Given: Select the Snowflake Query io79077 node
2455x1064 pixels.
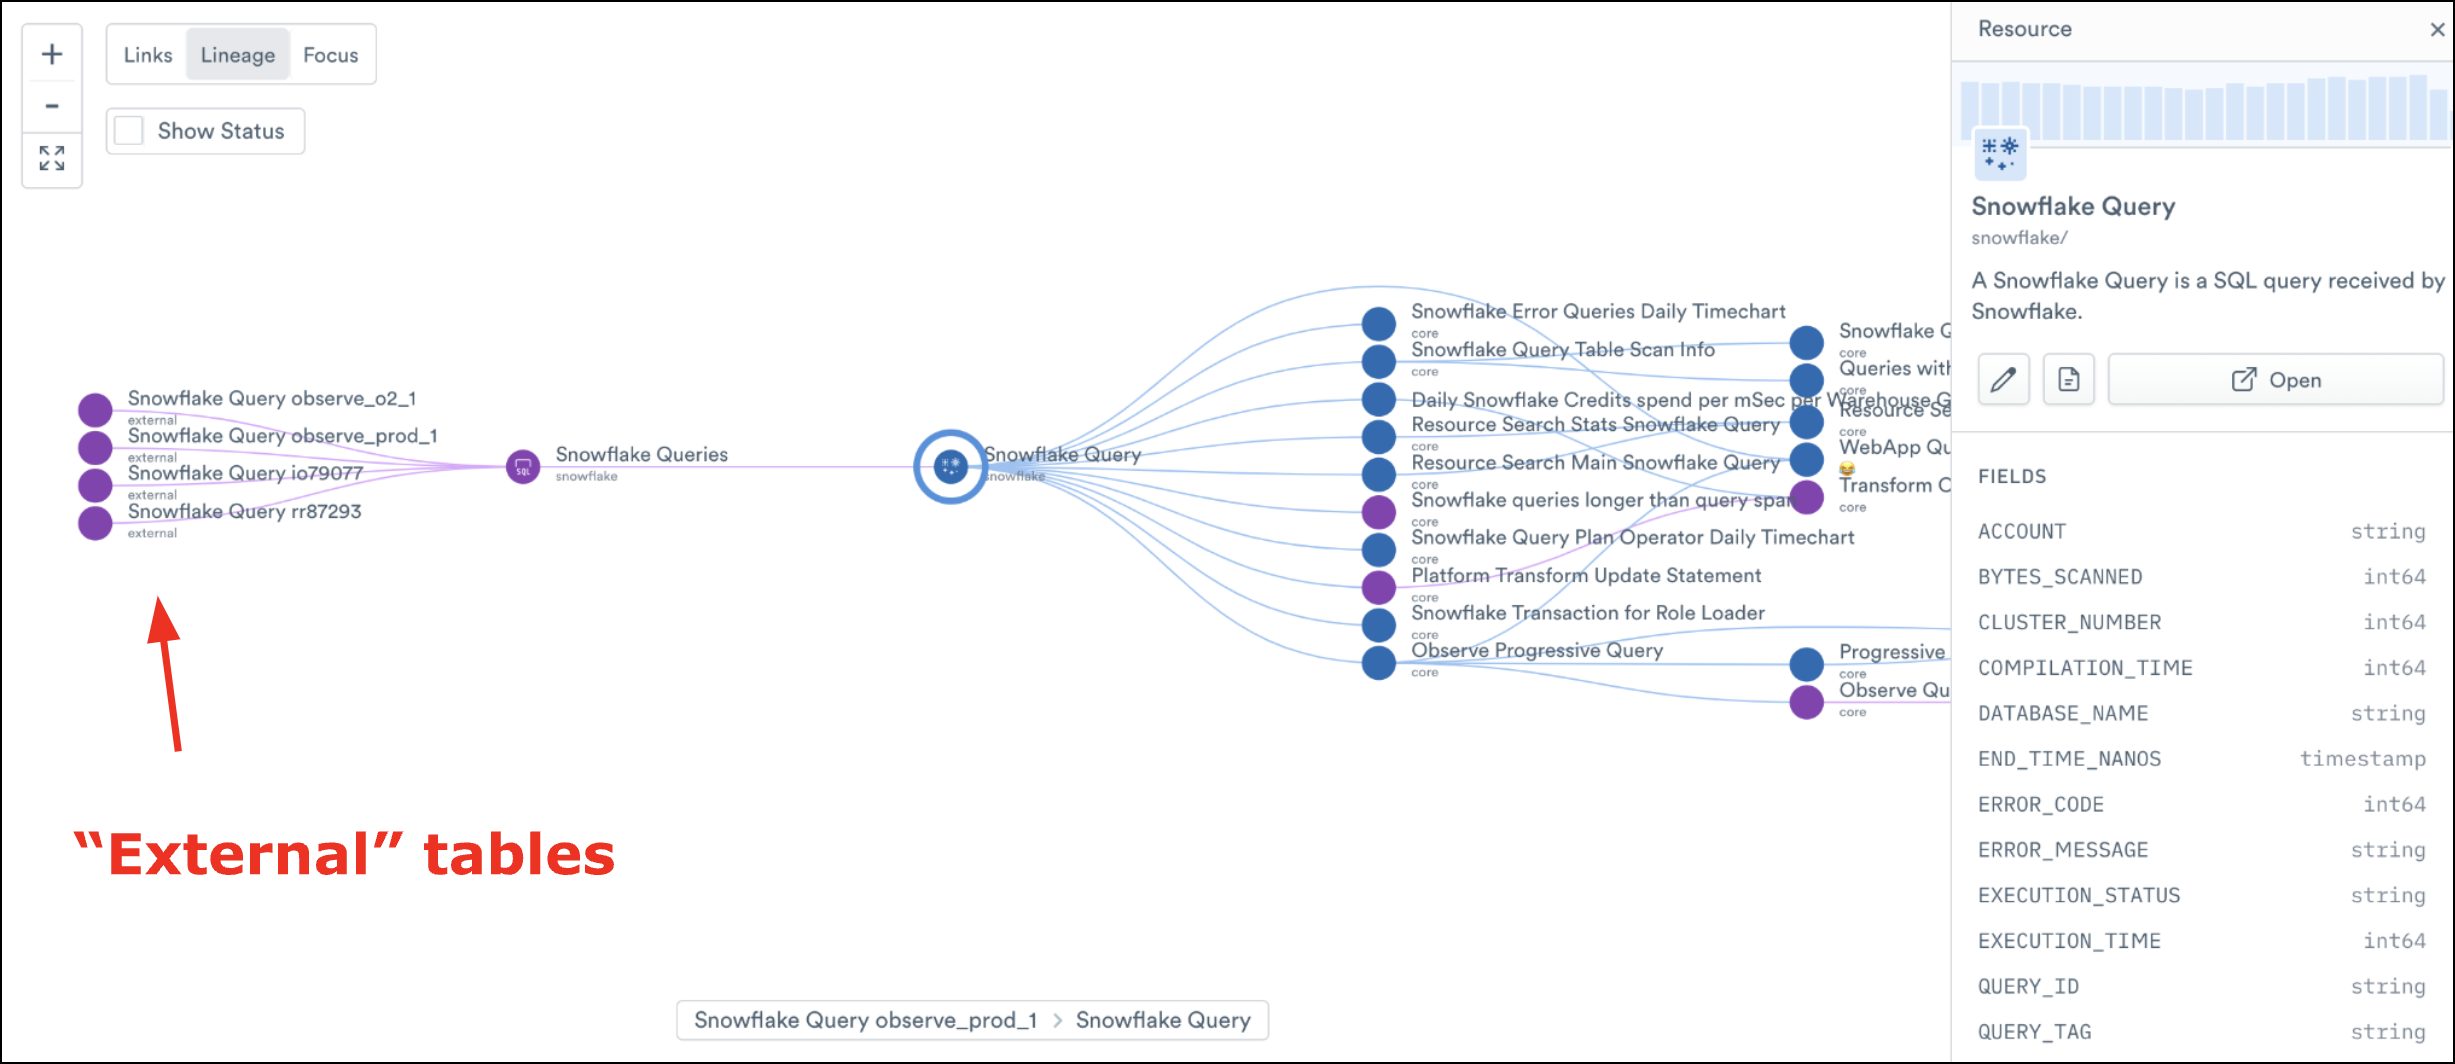Looking at the screenshot, I should point(95,485).
